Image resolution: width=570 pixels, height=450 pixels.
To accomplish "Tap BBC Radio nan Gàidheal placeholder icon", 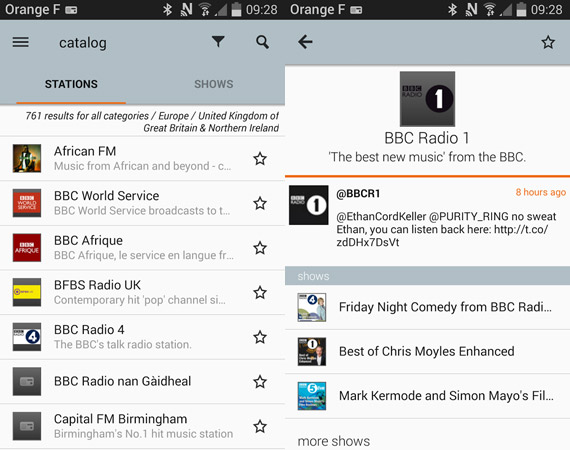I will [27, 382].
